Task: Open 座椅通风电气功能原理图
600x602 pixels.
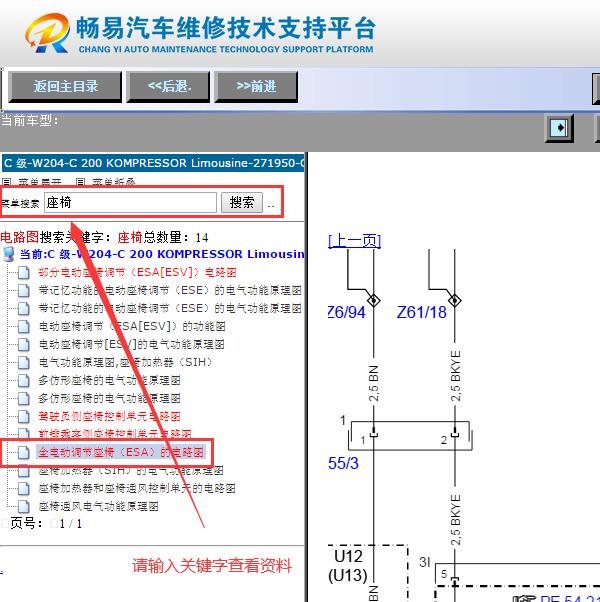Action: pyautogui.click(x=98, y=506)
